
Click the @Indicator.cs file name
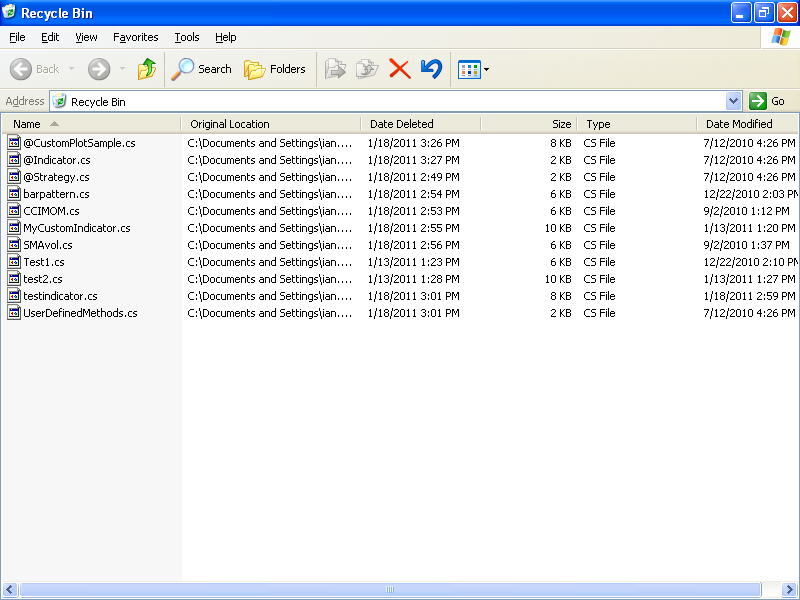coord(57,160)
